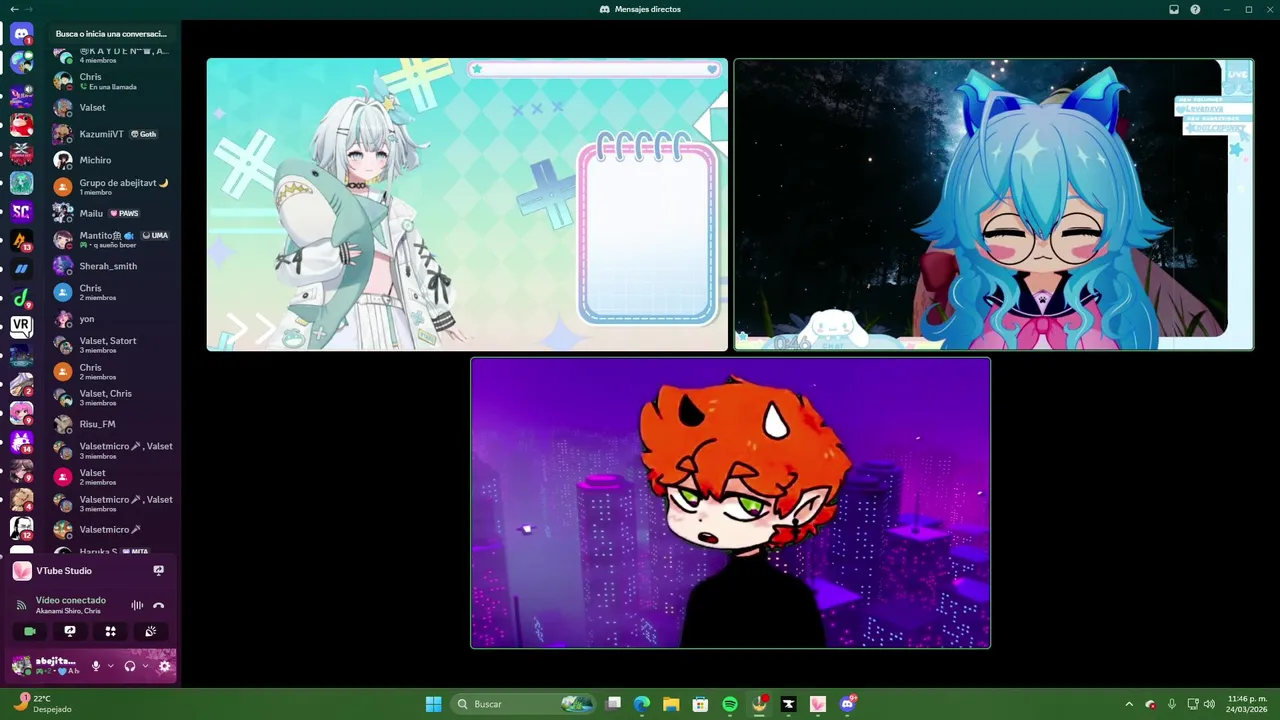Go back with title bar arrow

point(14,9)
